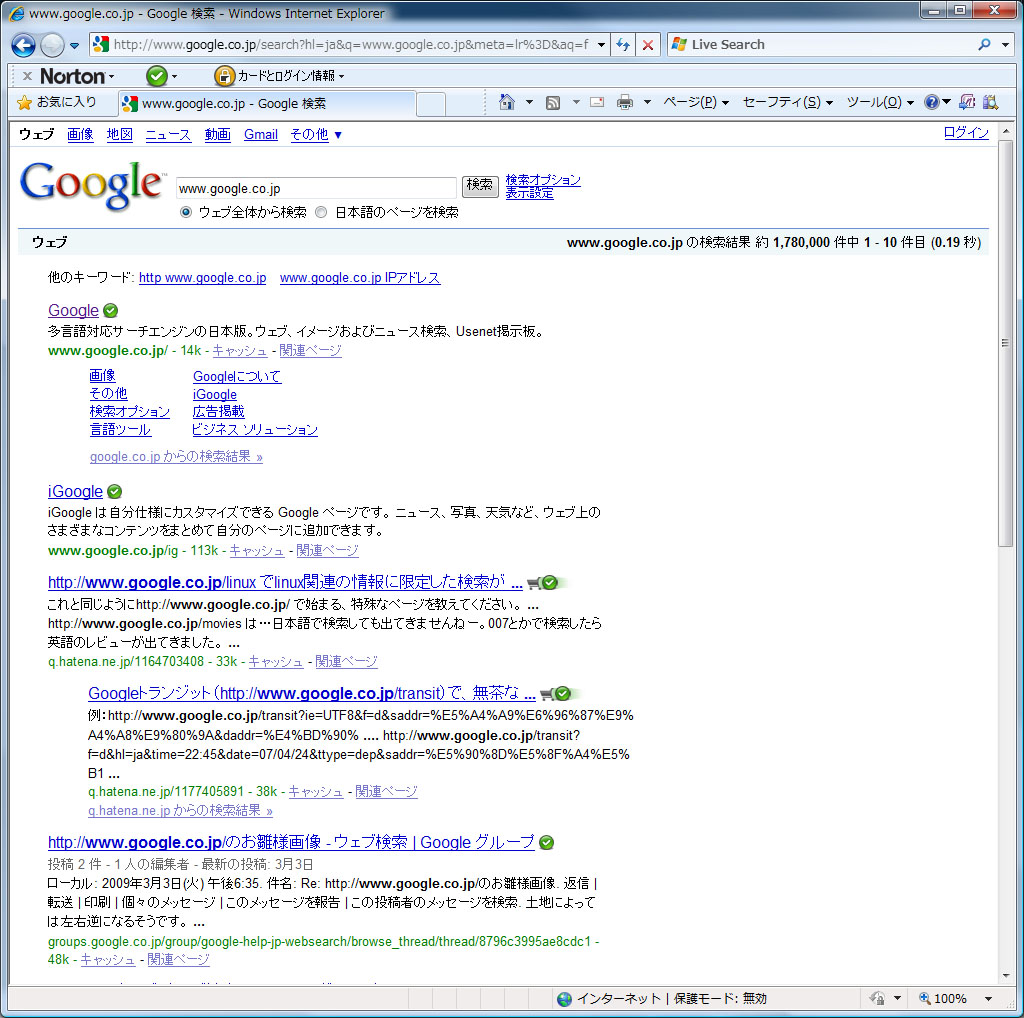Click the browser Forward button
The image size is (1024, 1018).
(52, 45)
